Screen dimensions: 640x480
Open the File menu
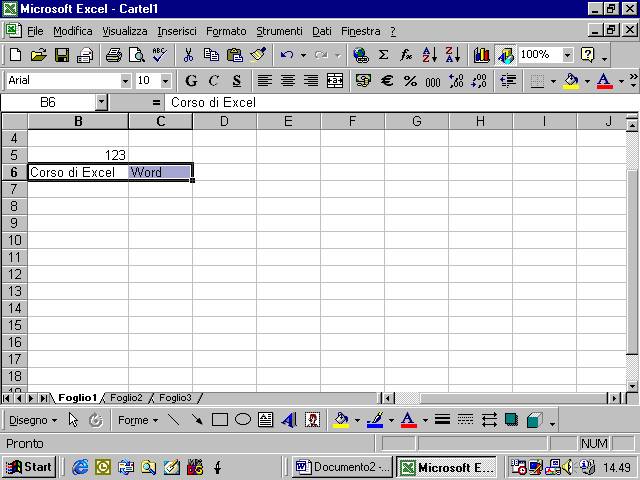[35, 31]
